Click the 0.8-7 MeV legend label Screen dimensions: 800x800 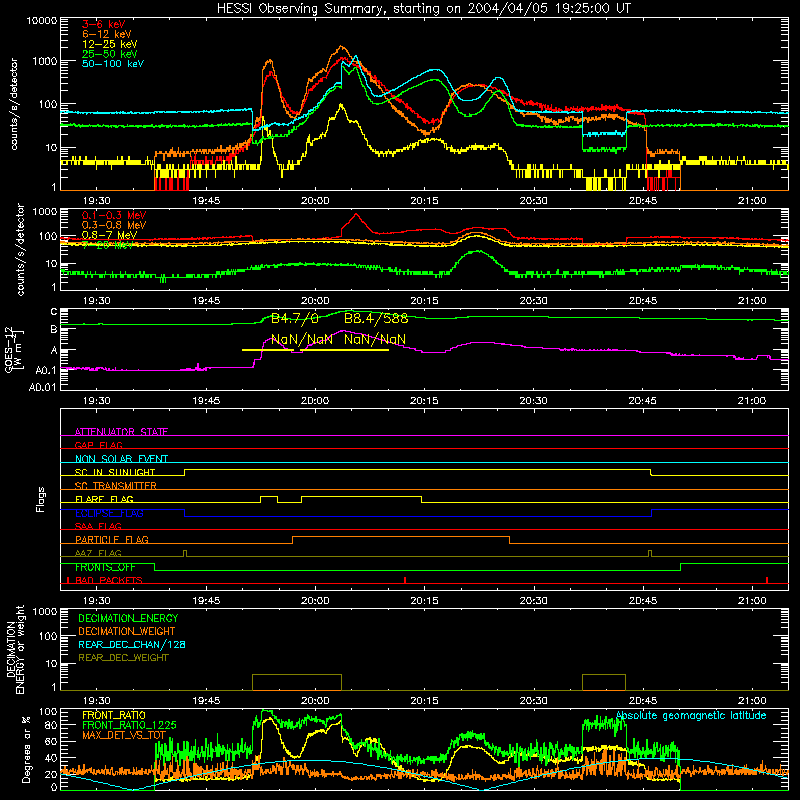click(x=109, y=235)
